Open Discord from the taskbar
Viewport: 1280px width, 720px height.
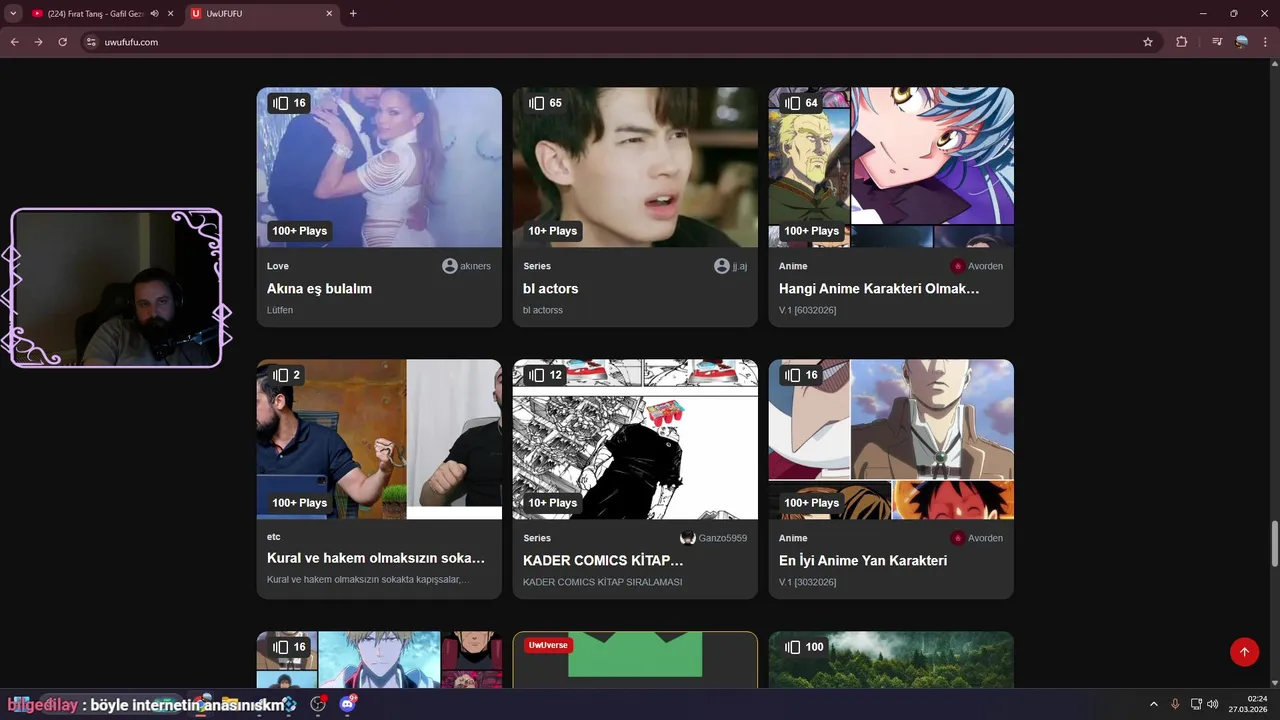(347, 703)
